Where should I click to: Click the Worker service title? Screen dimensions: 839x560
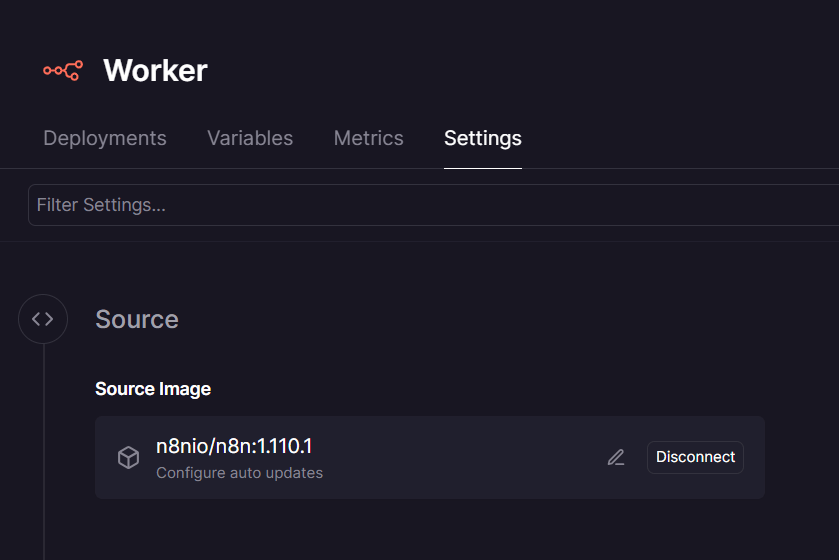pos(155,70)
